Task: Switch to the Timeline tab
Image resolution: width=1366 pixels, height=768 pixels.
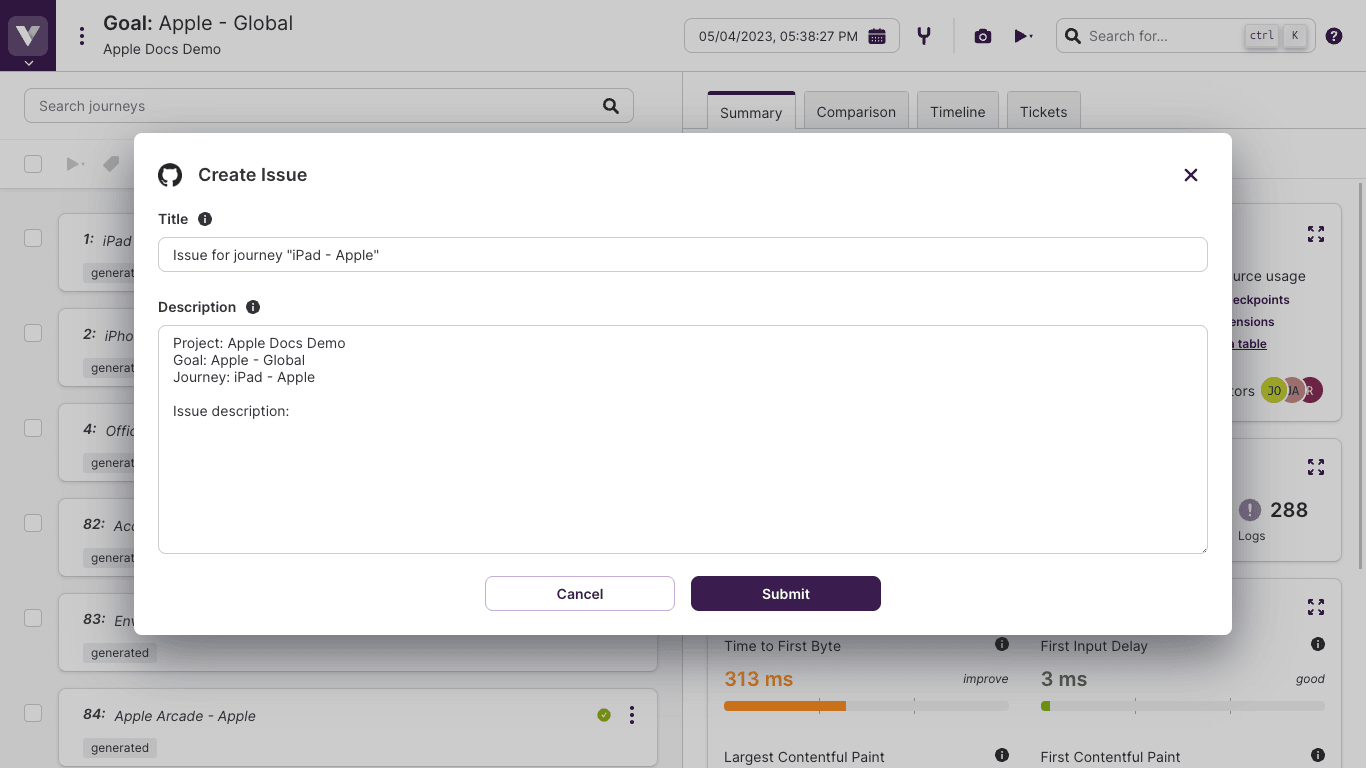Action: click(x=957, y=112)
